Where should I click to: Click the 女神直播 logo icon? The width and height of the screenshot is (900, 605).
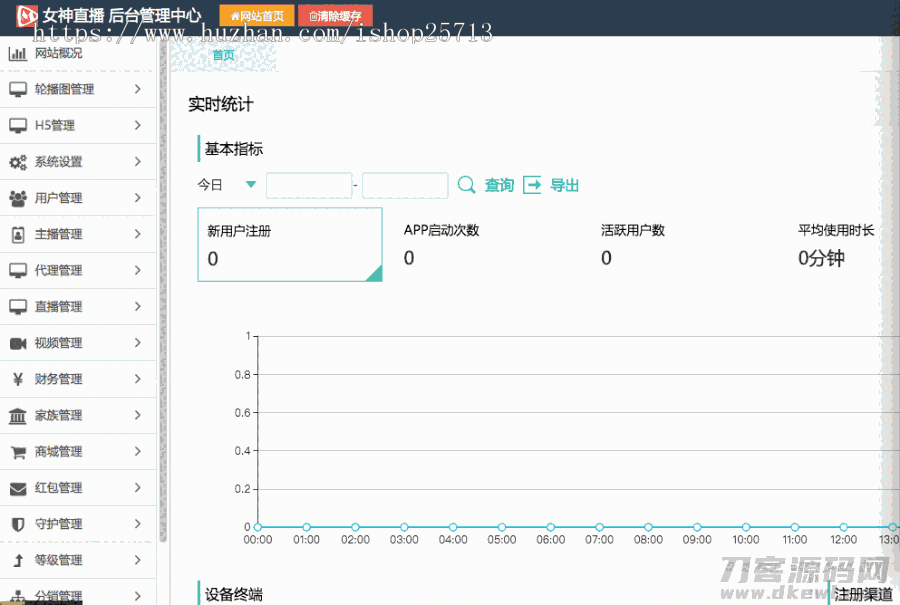click(x=26, y=15)
